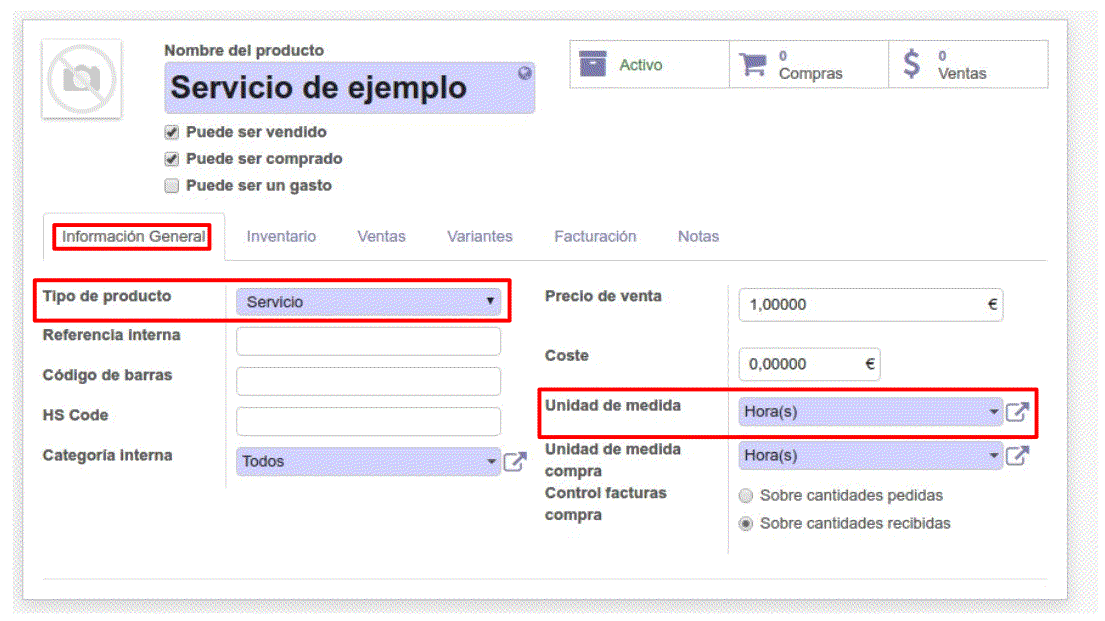Click the Ventas dollar sign icon
Image resolution: width=1105 pixels, height=621 pixels.
click(911, 65)
